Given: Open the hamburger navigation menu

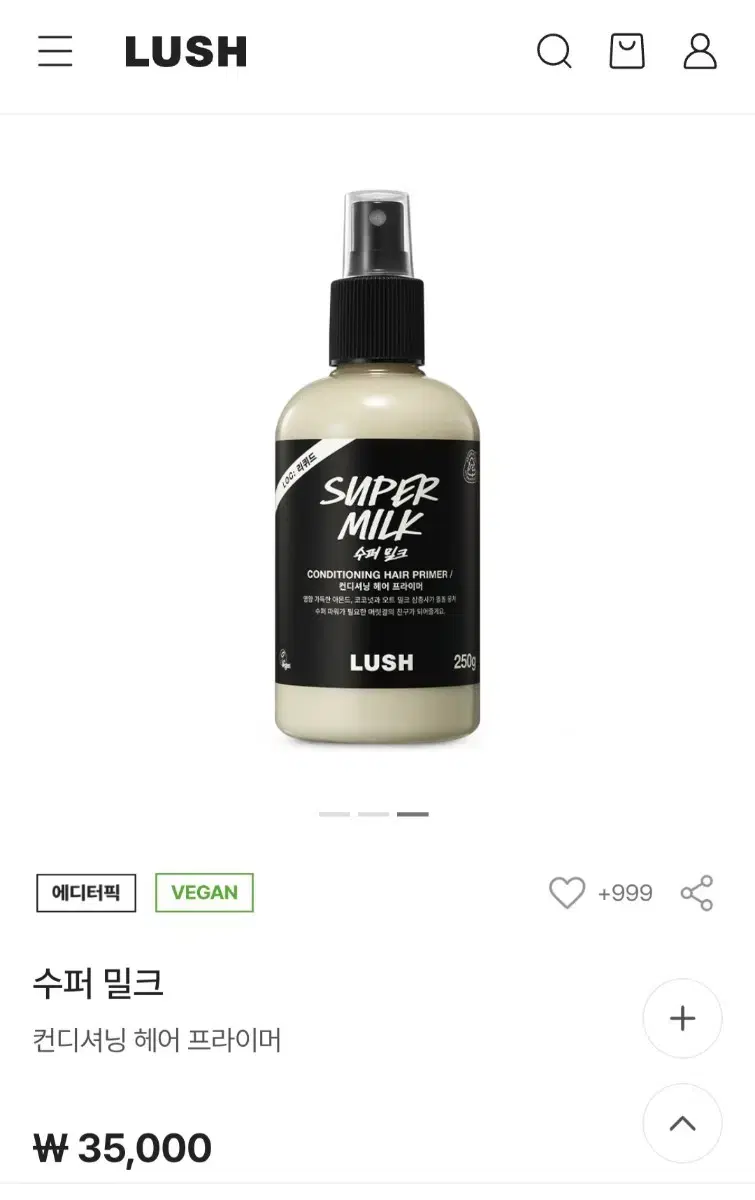Looking at the screenshot, I should 55,51.
